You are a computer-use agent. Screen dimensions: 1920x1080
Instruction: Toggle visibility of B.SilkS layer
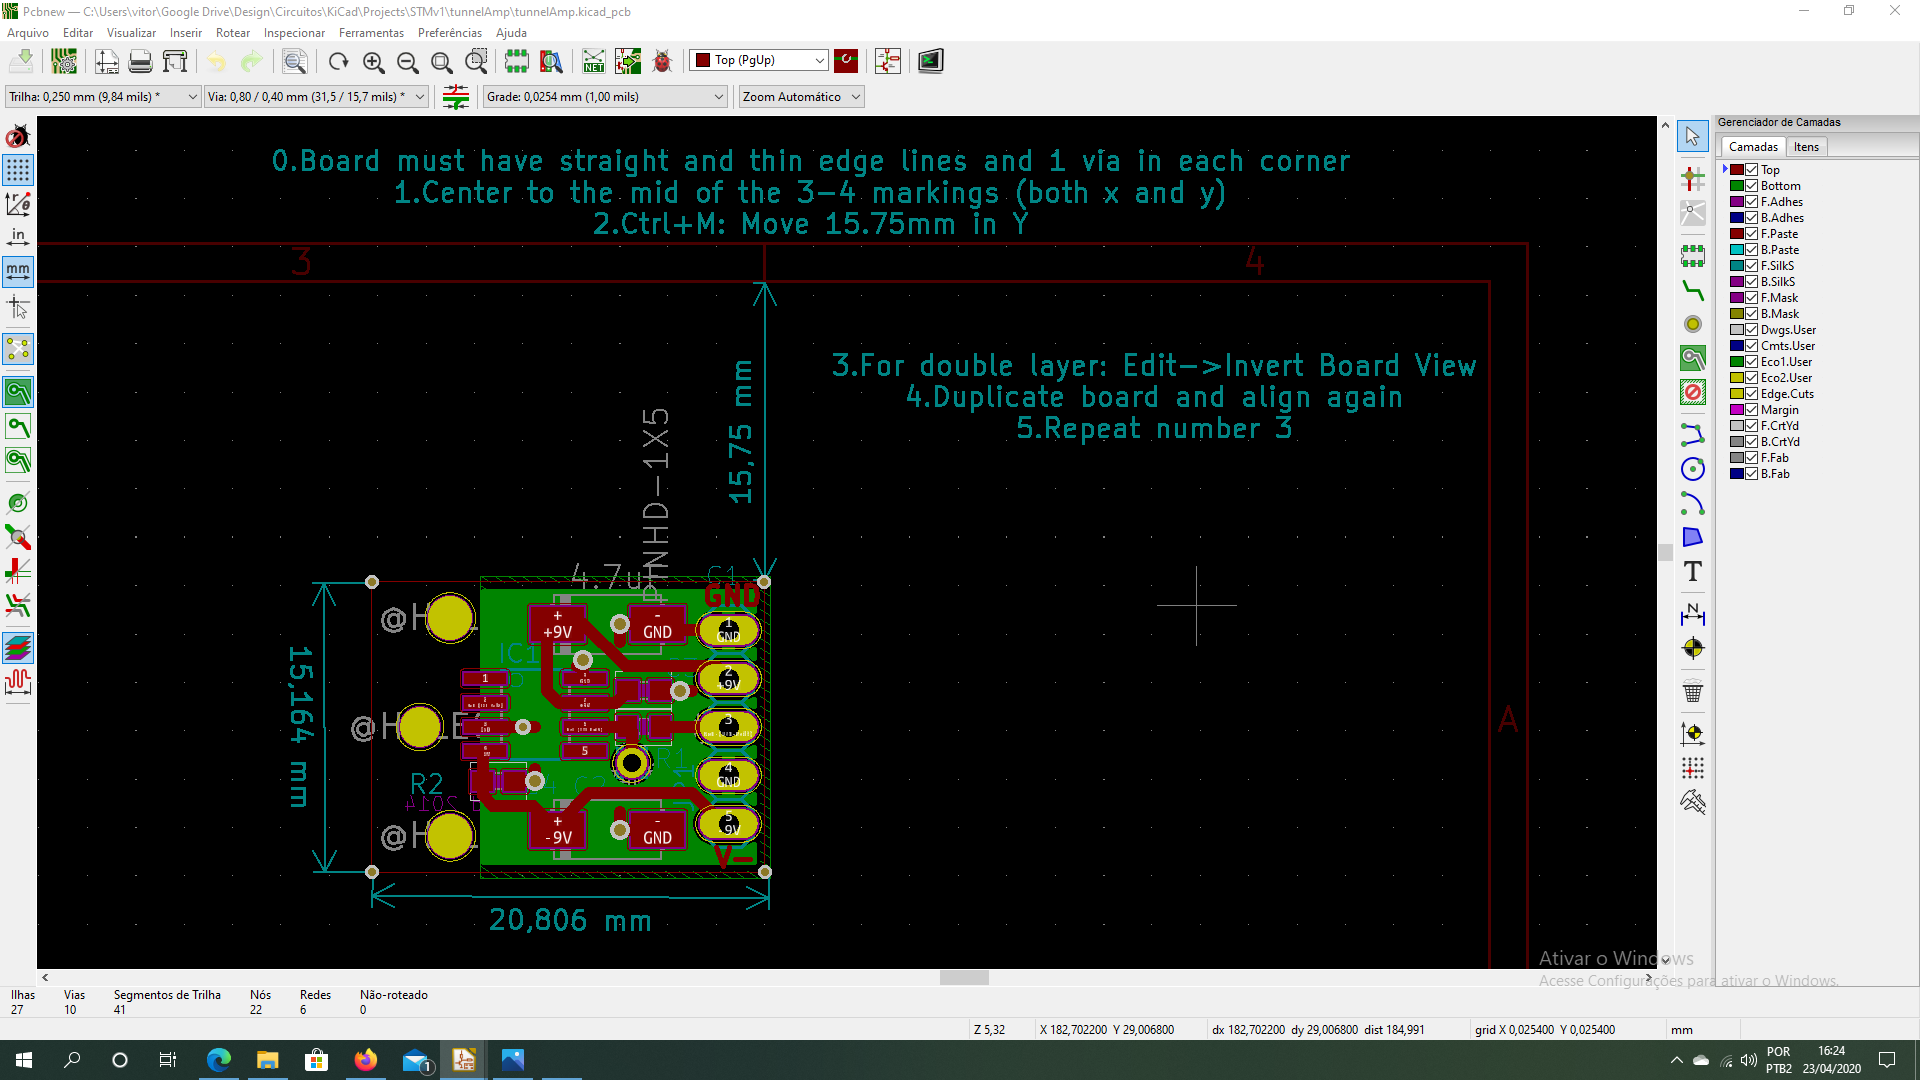(1753, 281)
